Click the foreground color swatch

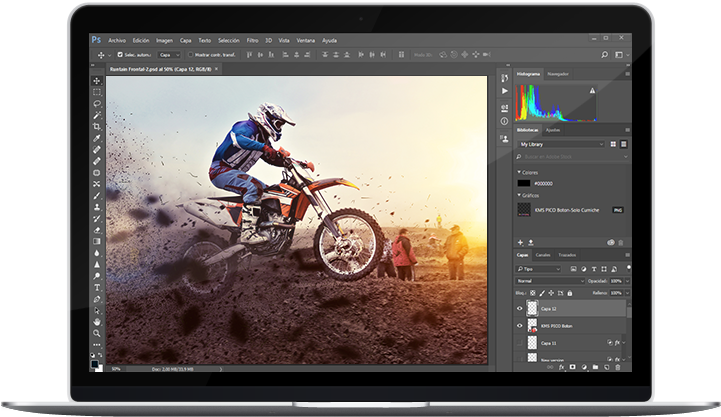tap(95, 364)
